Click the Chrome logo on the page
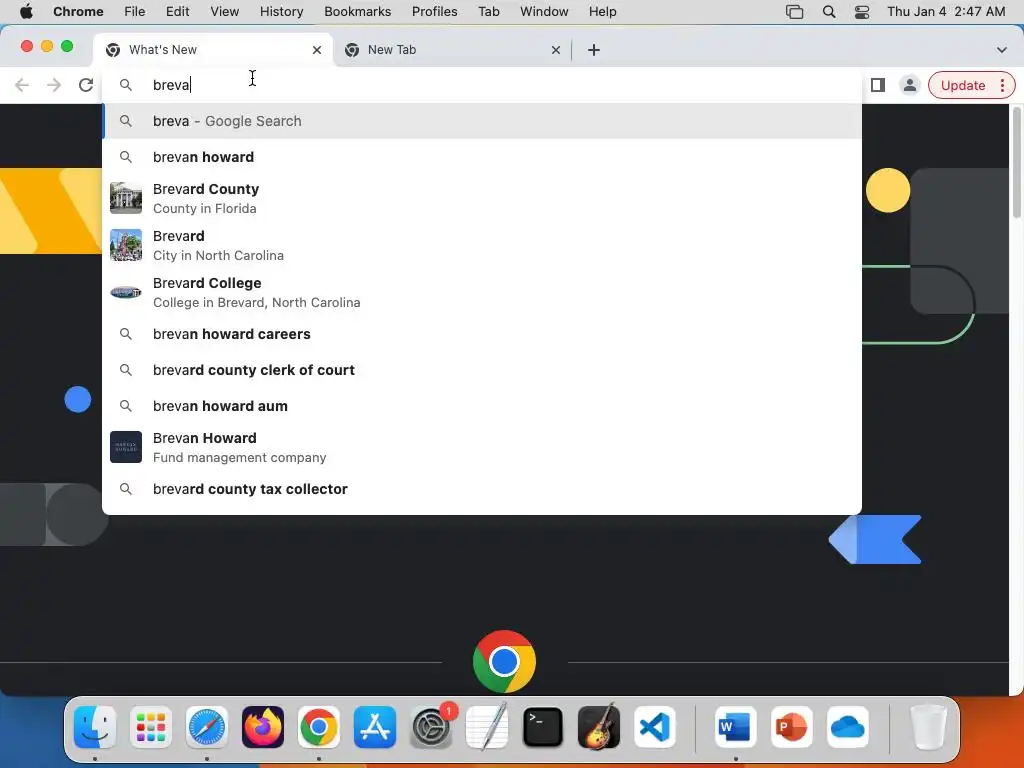The width and height of the screenshot is (1024, 768). (504, 662)
